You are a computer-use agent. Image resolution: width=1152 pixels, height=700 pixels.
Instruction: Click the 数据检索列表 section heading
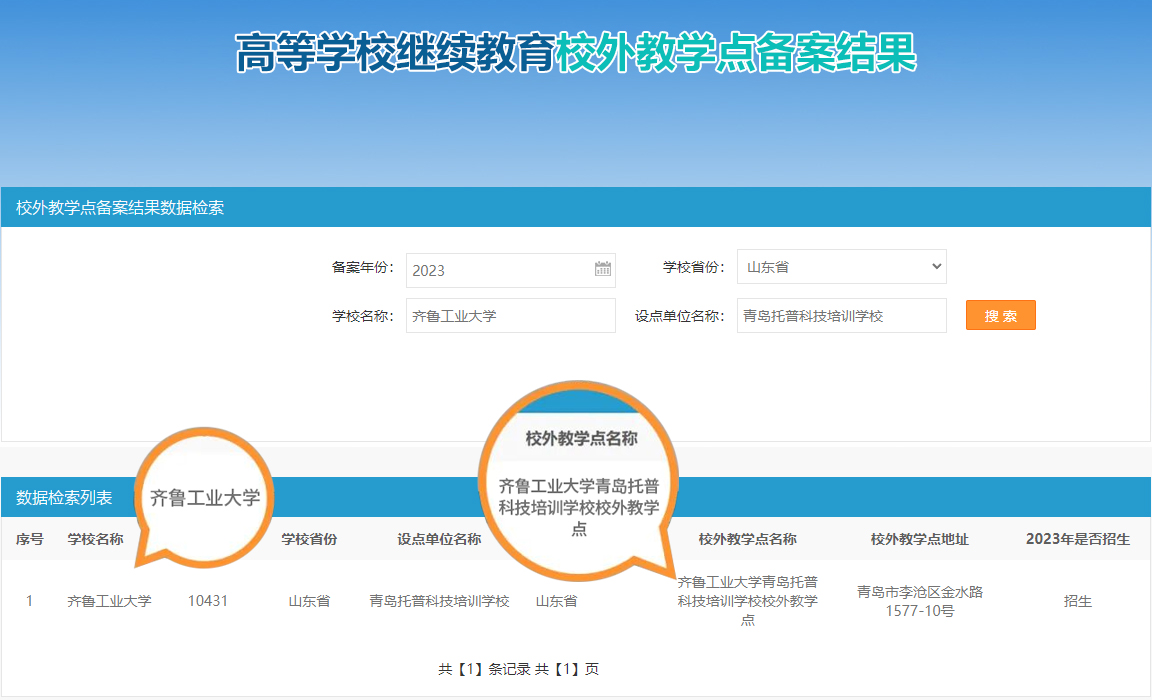[64, 497]
